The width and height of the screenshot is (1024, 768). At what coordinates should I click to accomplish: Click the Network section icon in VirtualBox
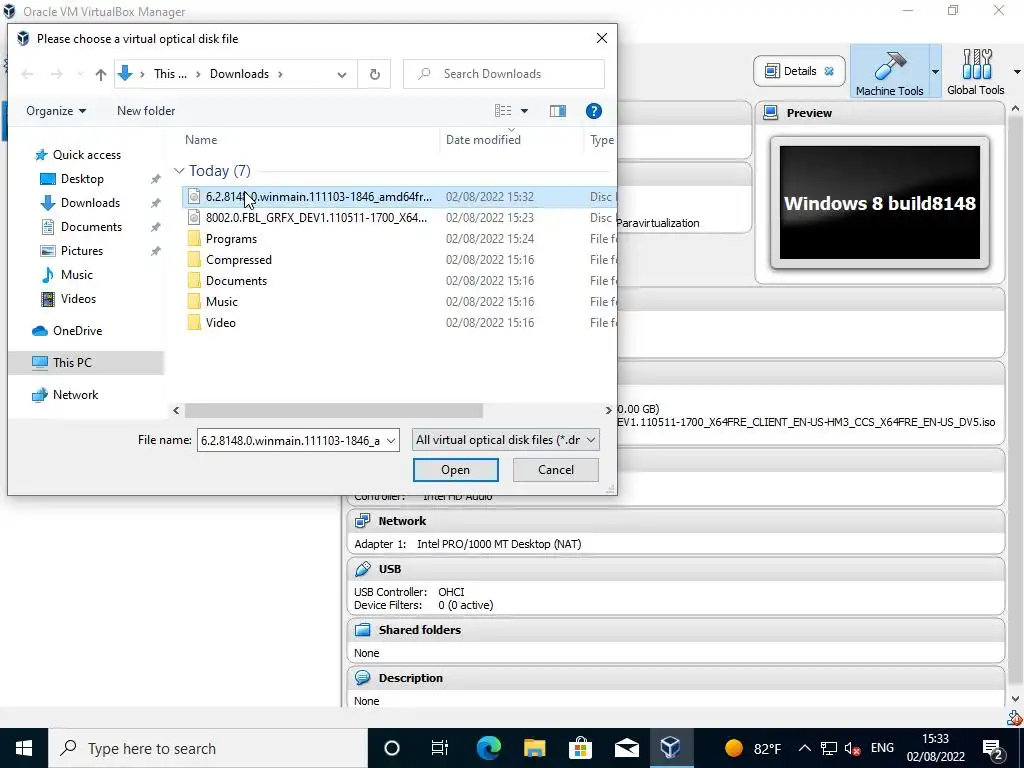[x=362, y=520]
